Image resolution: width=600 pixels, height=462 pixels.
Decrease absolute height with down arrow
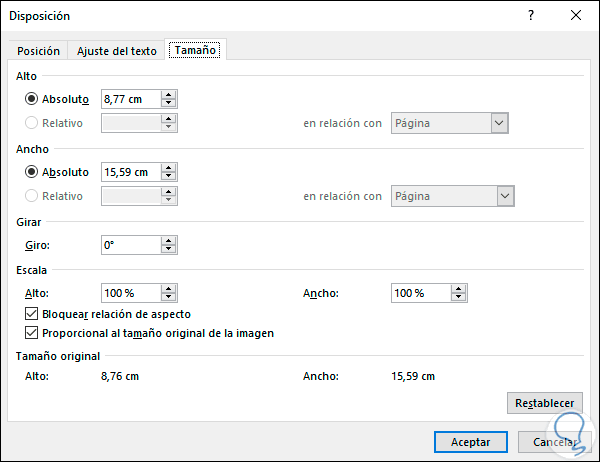tap(168, 104)
